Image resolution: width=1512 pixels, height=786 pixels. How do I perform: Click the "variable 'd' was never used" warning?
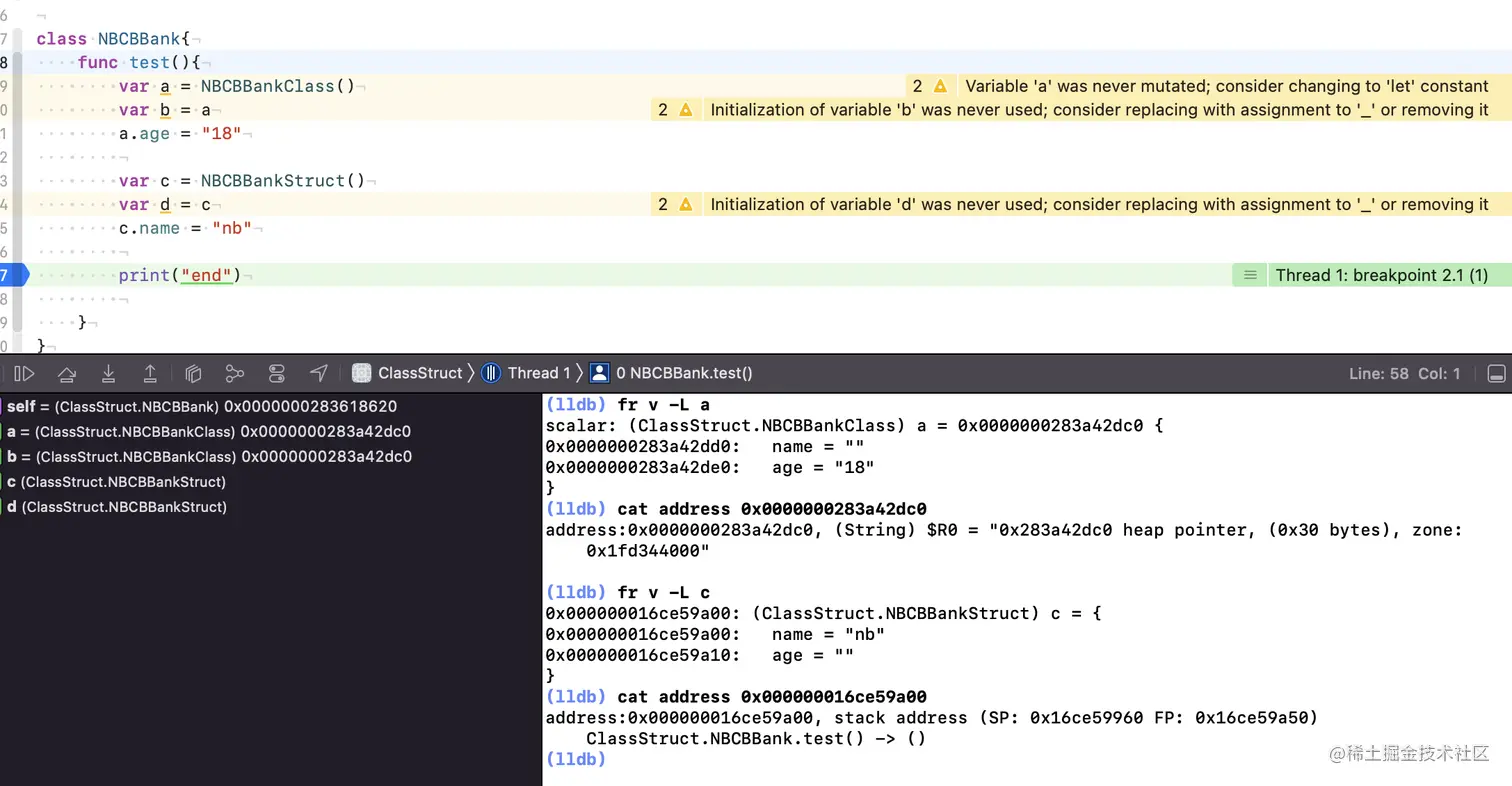pos(1100,204)
